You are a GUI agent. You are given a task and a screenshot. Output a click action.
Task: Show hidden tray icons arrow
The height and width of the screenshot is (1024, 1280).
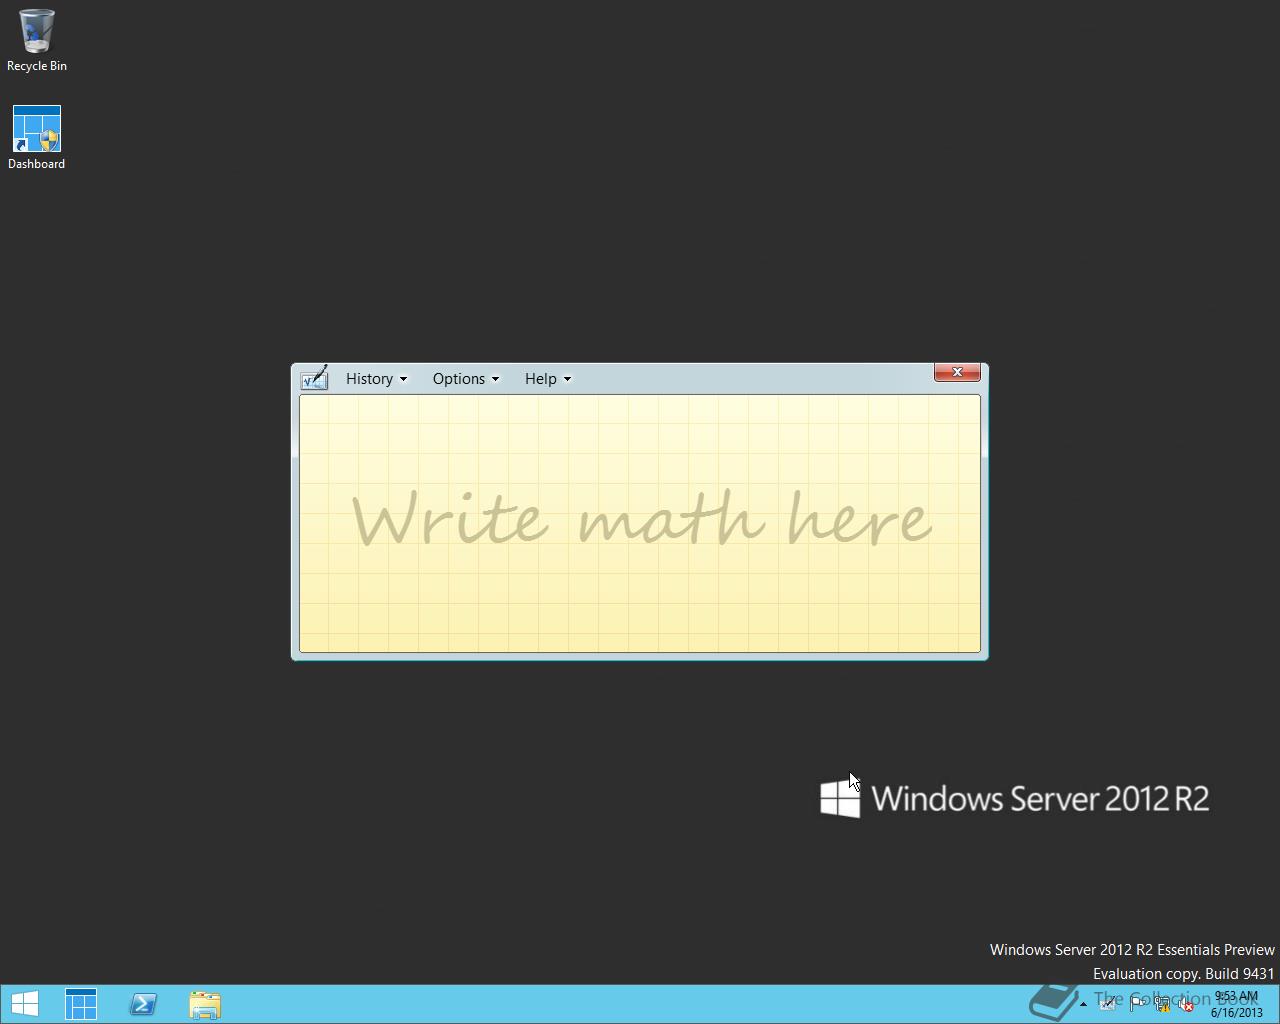(1083, 1005)
